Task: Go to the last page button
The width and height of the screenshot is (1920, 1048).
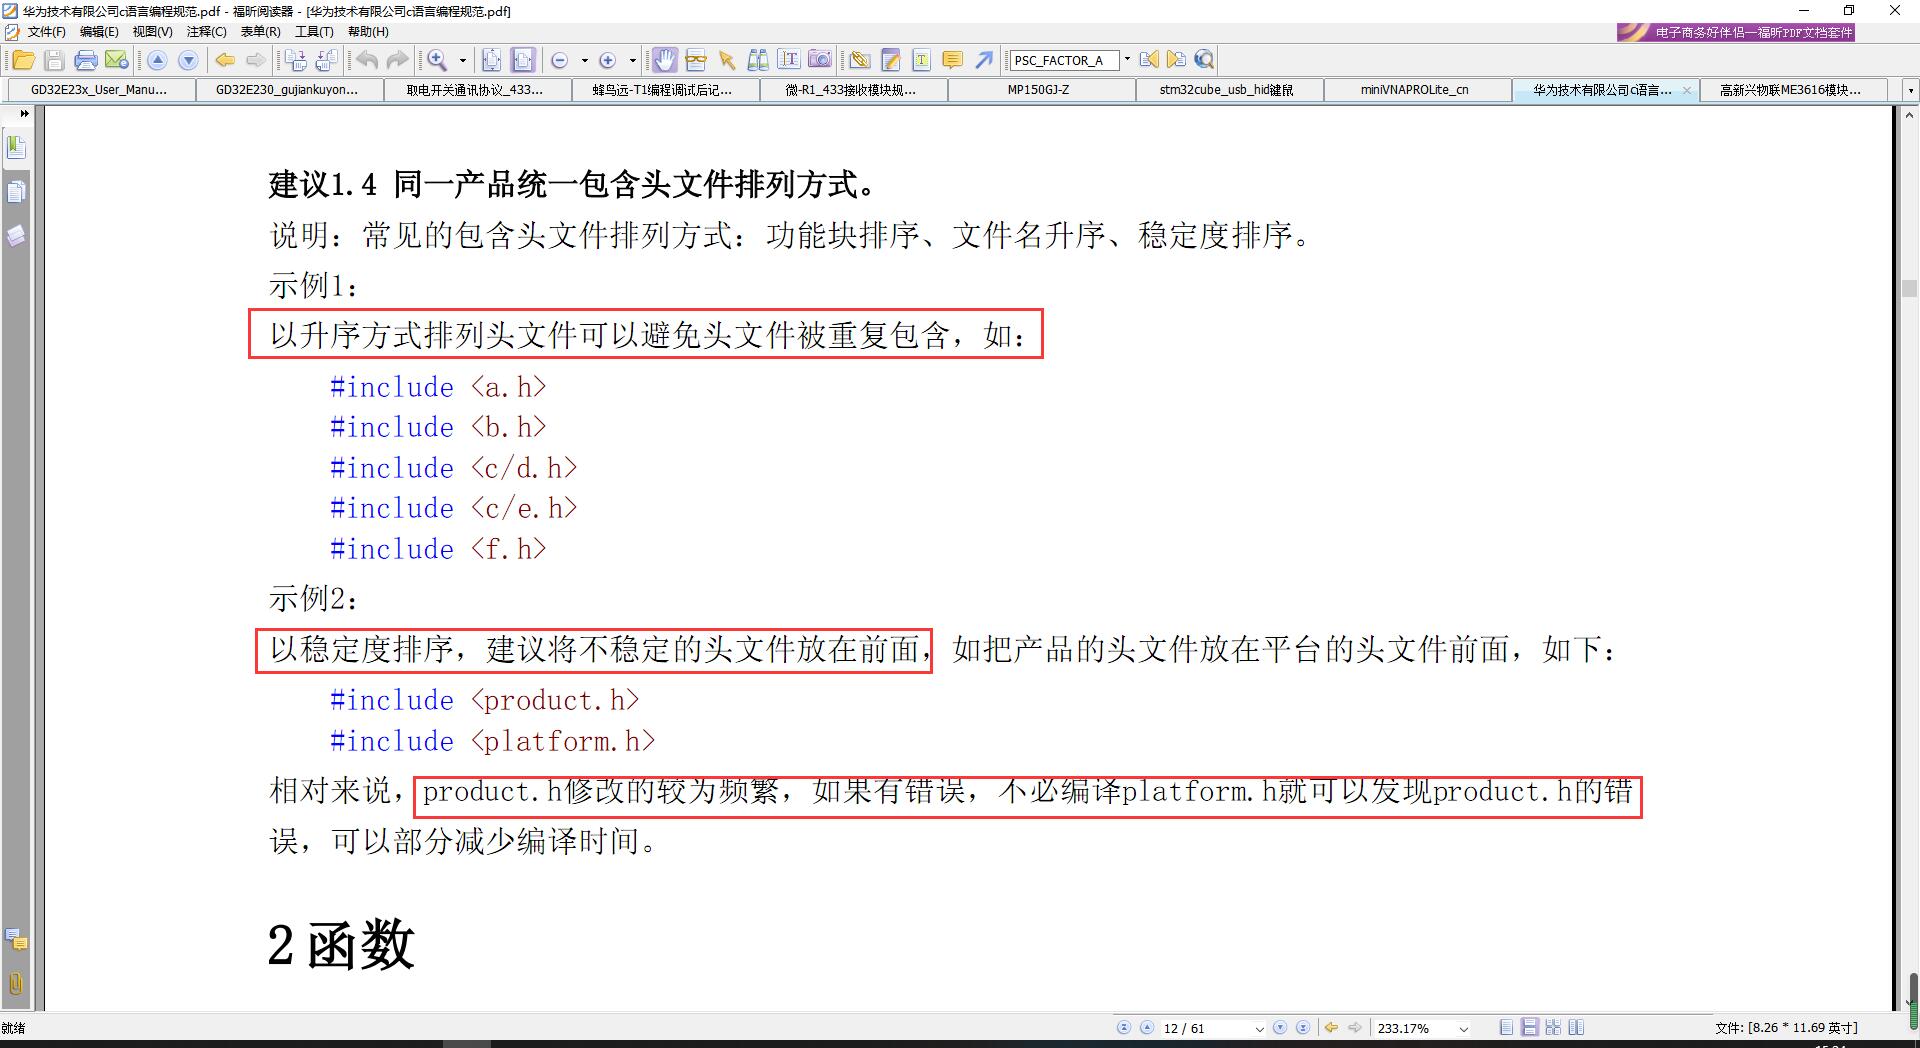Action: pyautogui.click(x=1303, y=1027)
